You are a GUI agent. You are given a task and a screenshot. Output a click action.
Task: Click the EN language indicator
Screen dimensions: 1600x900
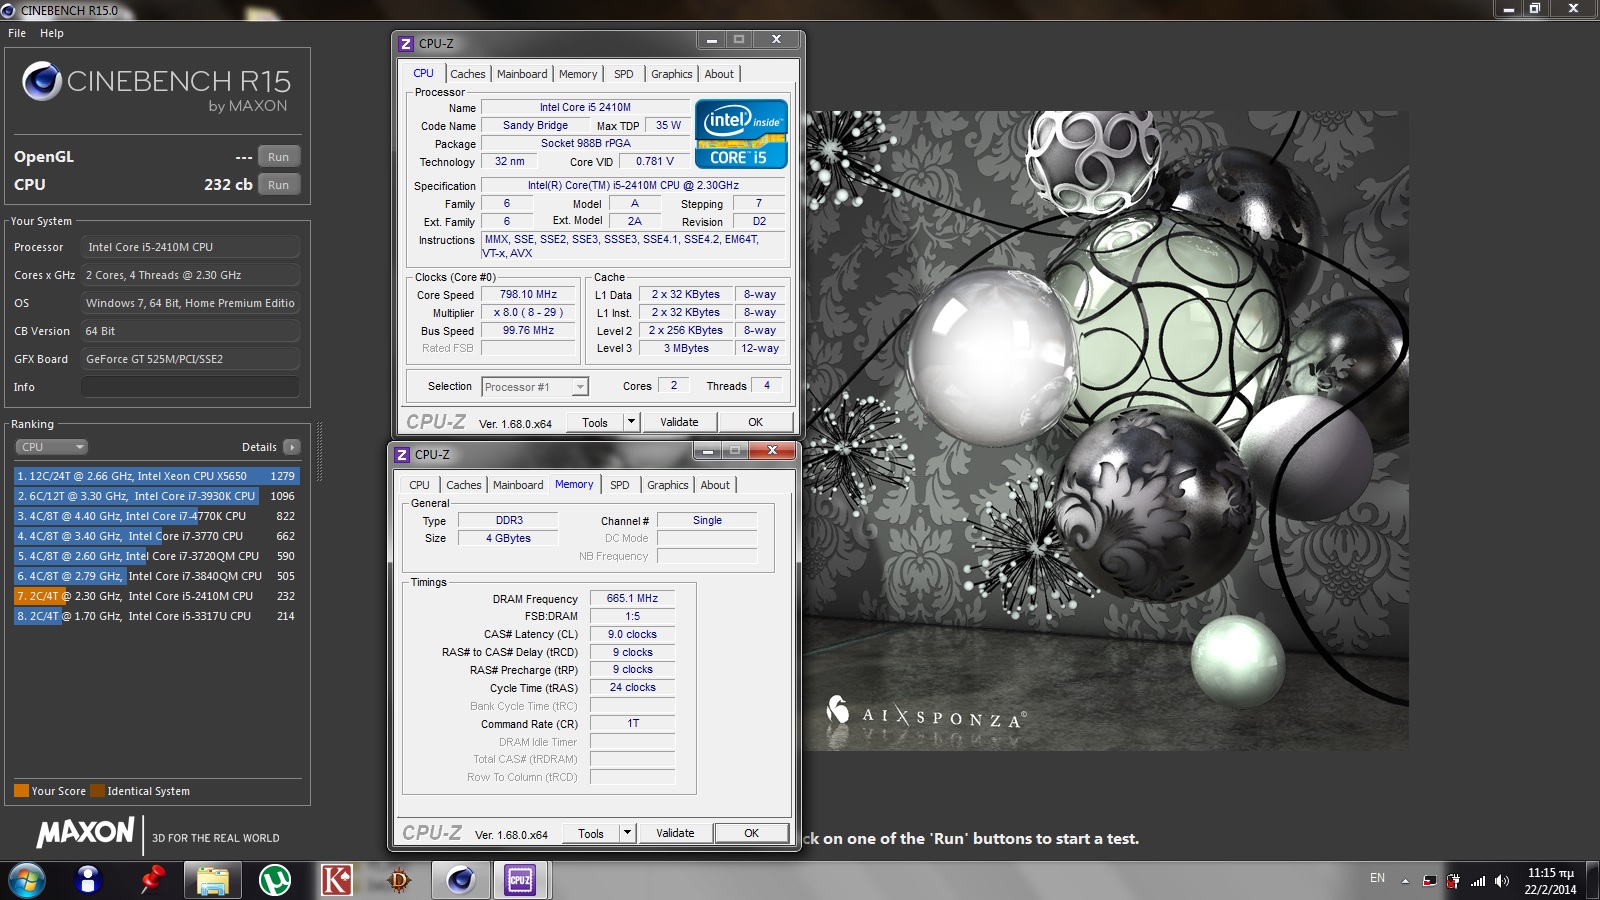[x=1377, y=878]
